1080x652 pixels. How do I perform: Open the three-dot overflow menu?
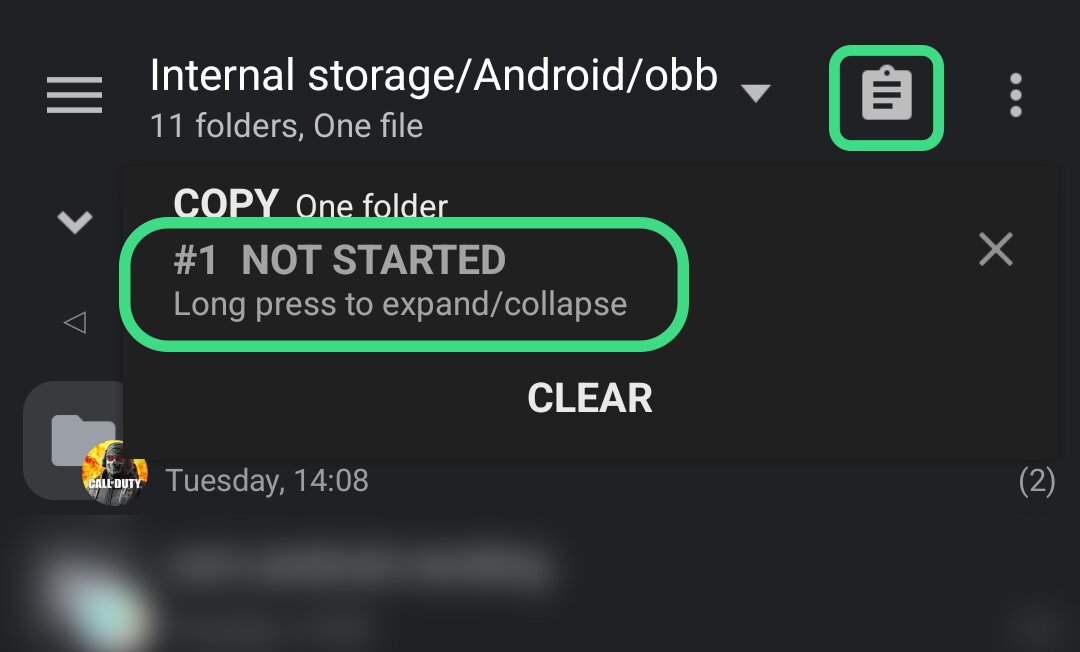[1015, 95]
